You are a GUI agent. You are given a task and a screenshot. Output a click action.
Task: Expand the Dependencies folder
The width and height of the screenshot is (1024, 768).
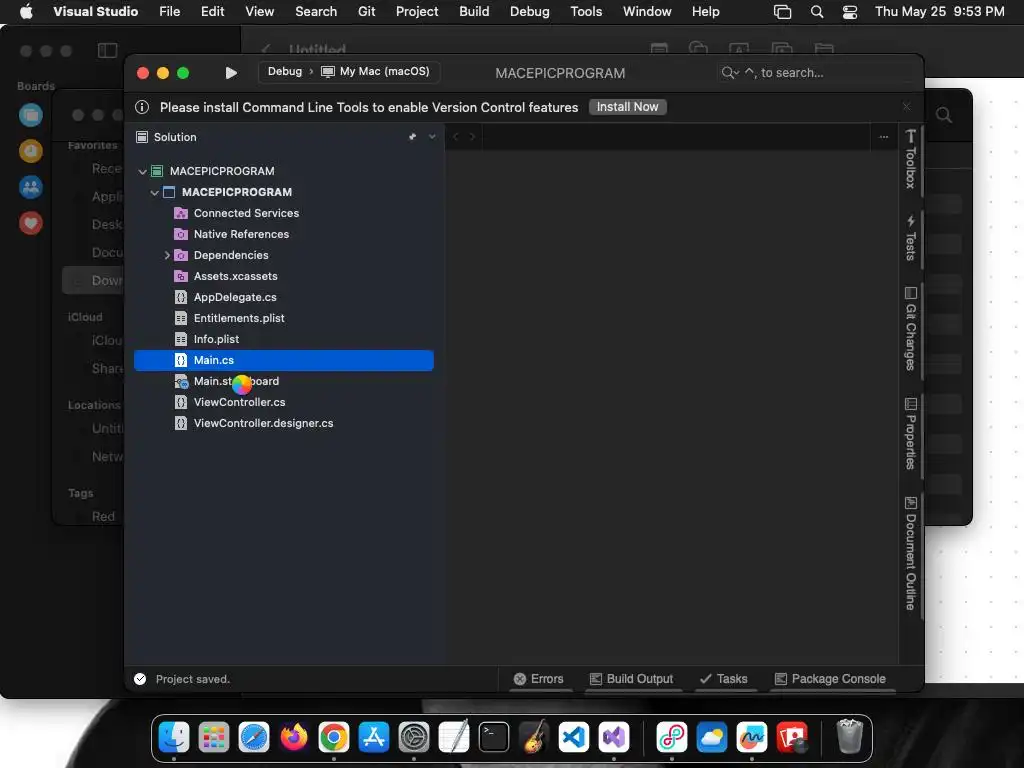click(x=167, y=255)
